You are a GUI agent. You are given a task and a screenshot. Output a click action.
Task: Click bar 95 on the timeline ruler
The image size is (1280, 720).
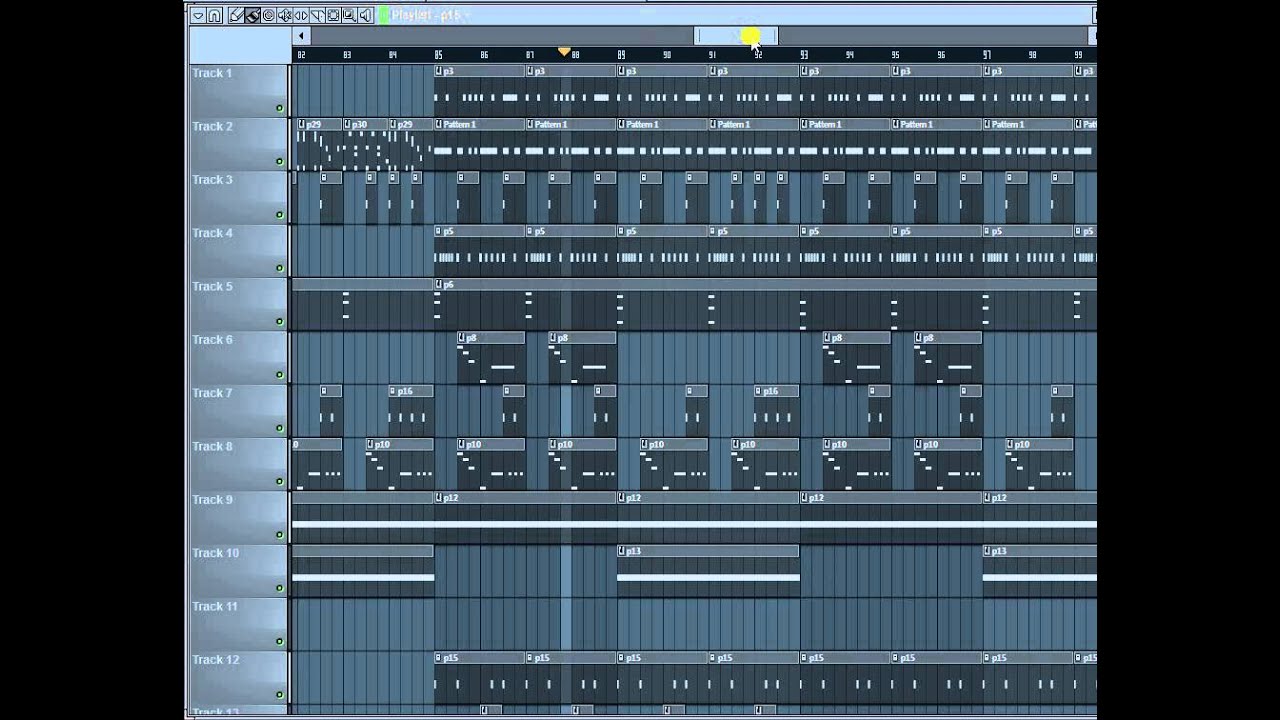pos(895,55)
